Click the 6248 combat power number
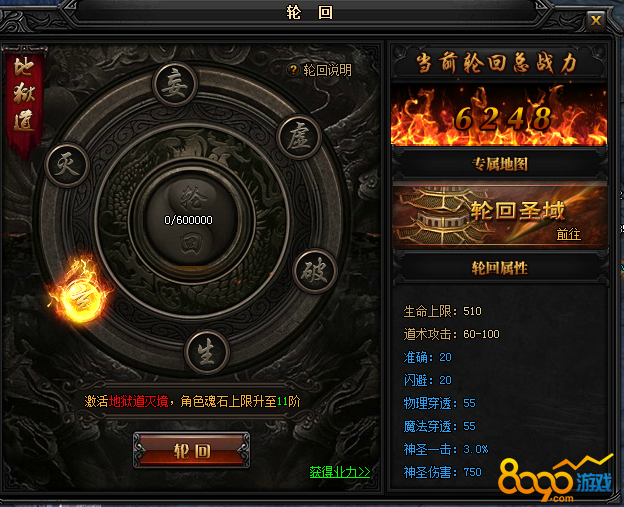624x507 pixels. [503, 119]
